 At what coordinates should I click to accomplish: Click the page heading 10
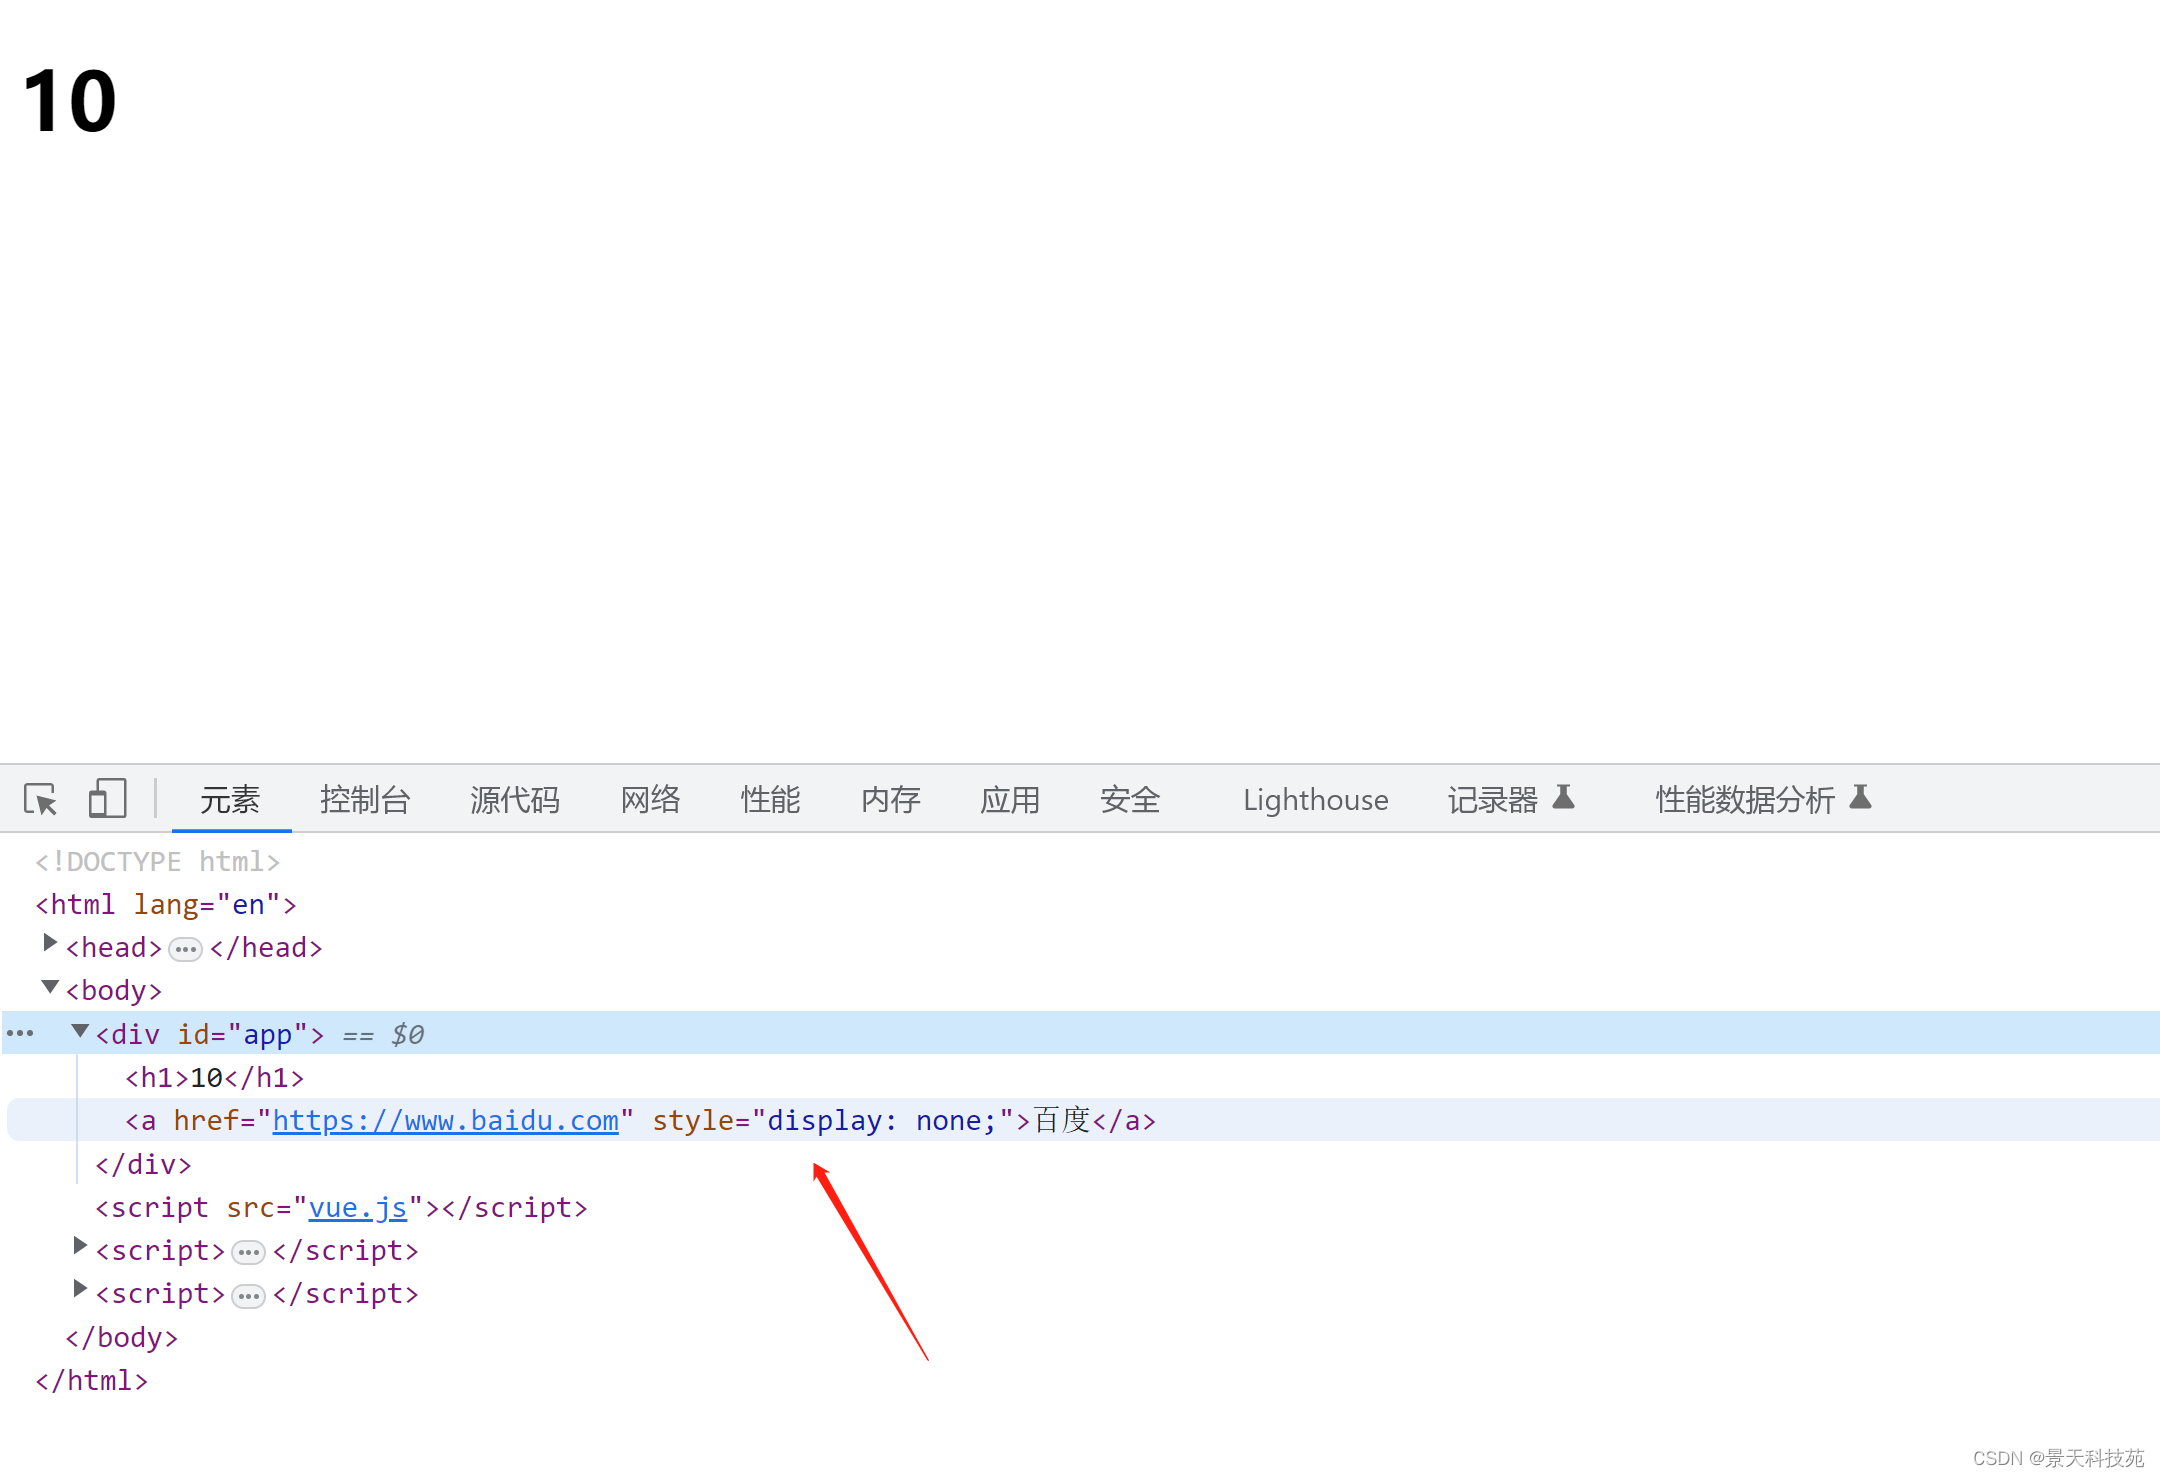70,101
